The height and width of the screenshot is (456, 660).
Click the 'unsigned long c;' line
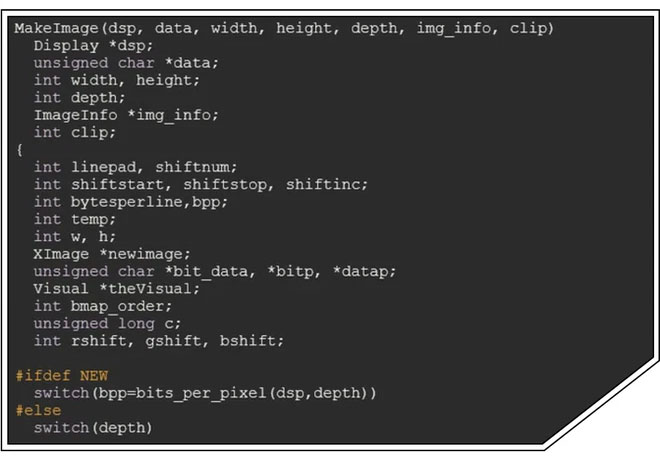click(x=106, y=323)
